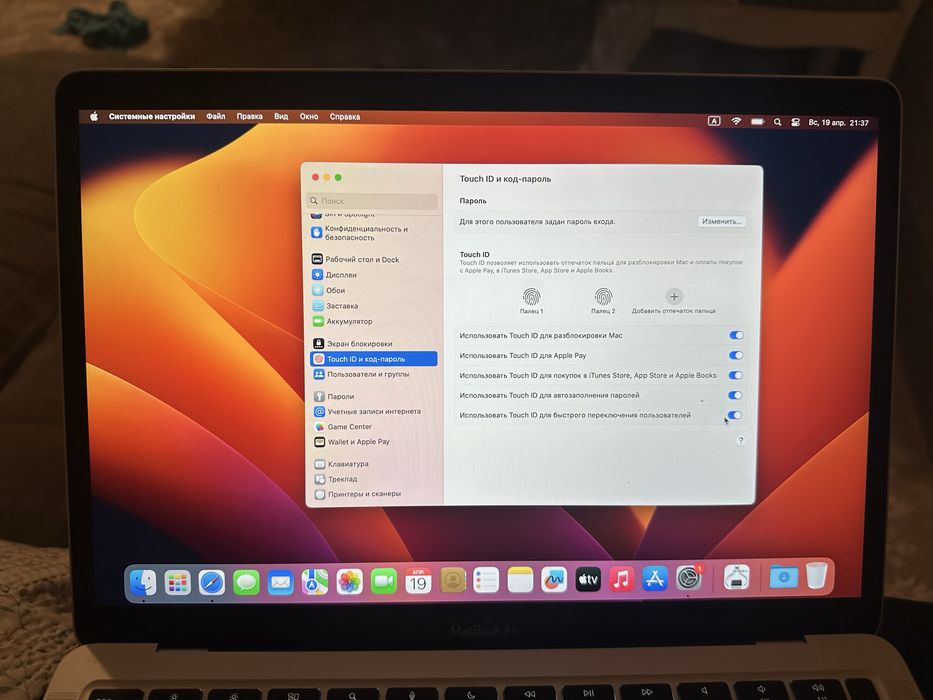Click the date and time in menu bar
Viewport: 933px width, 700px height.
[x=838, y=123]
